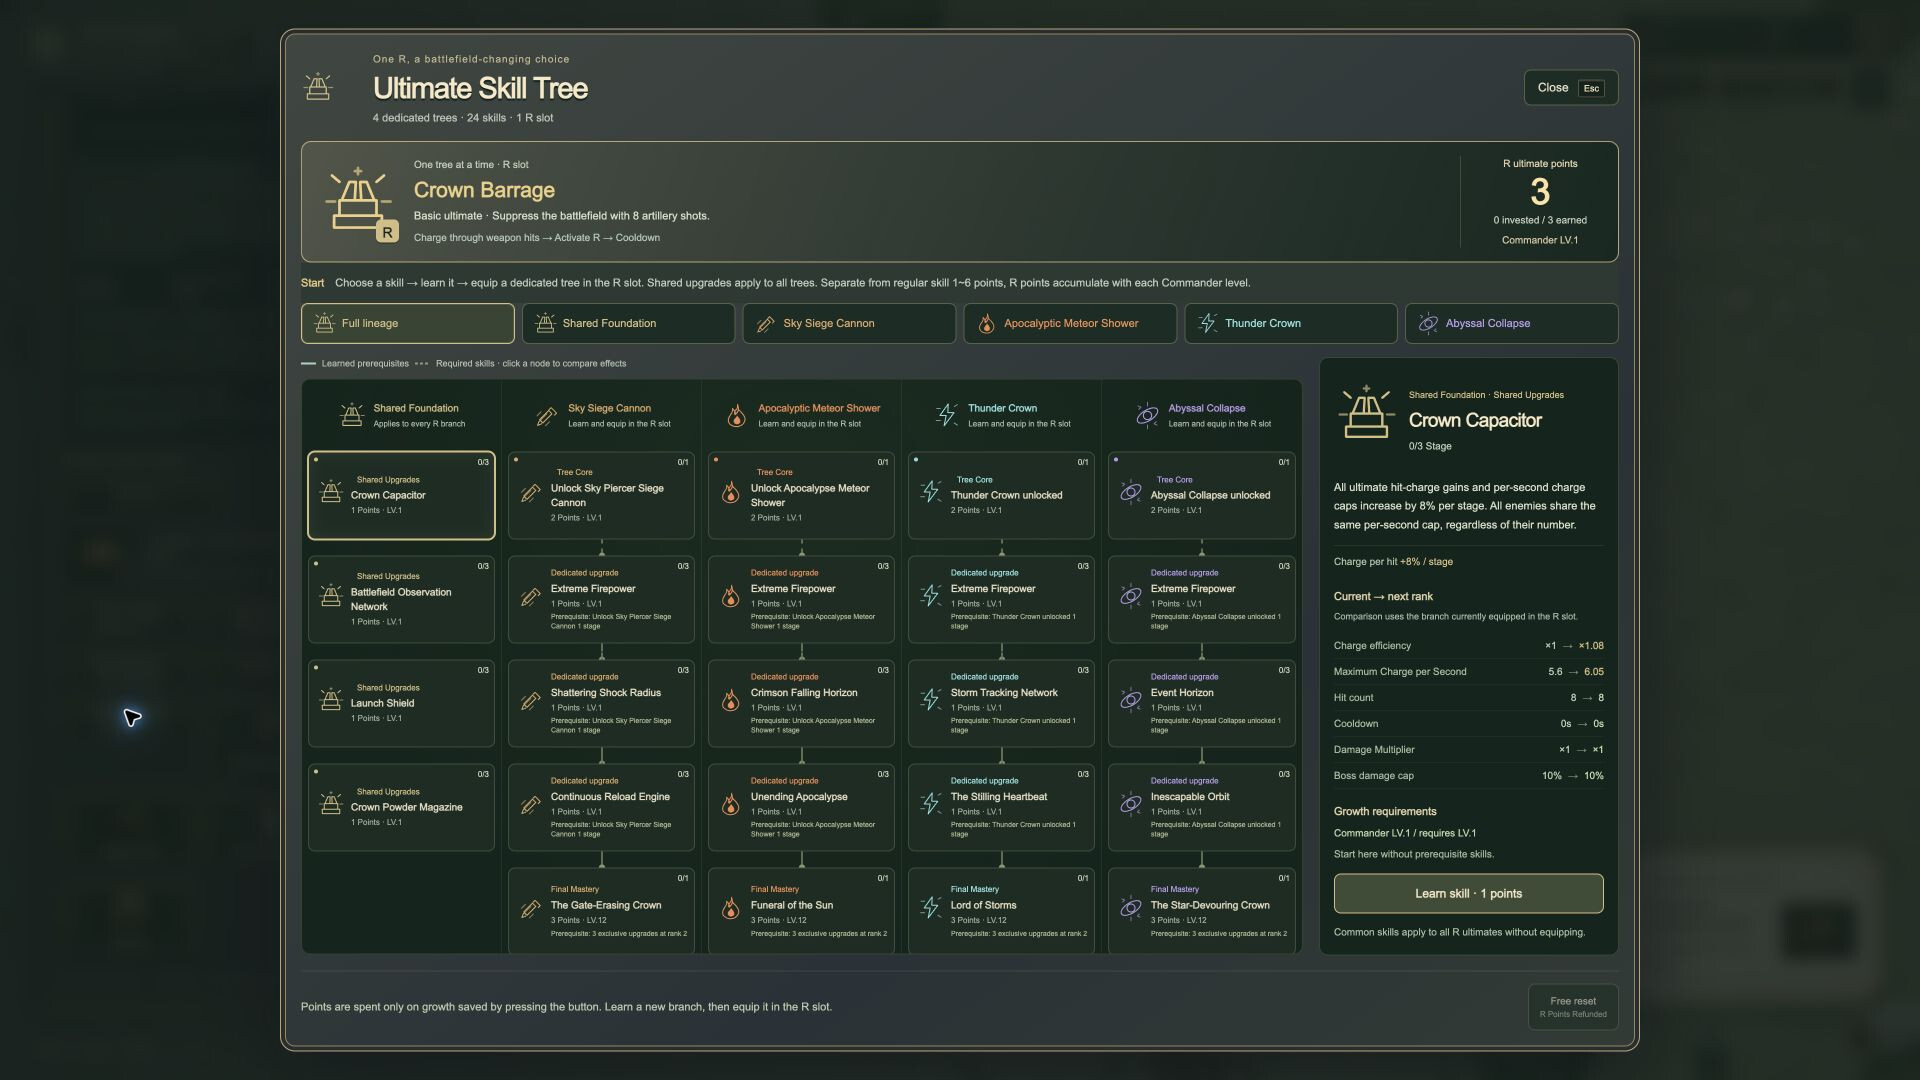
Task: Click the Close button
Action: click(1571, 88)
